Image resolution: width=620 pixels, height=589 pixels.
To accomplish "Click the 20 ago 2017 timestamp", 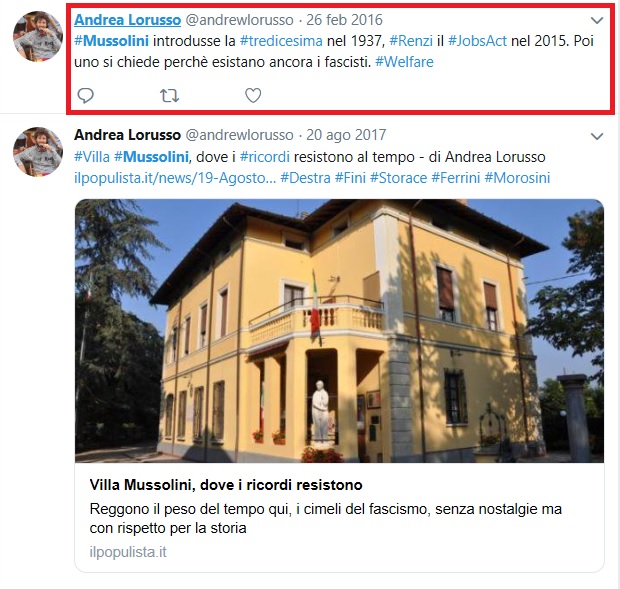I will (346, 135).
